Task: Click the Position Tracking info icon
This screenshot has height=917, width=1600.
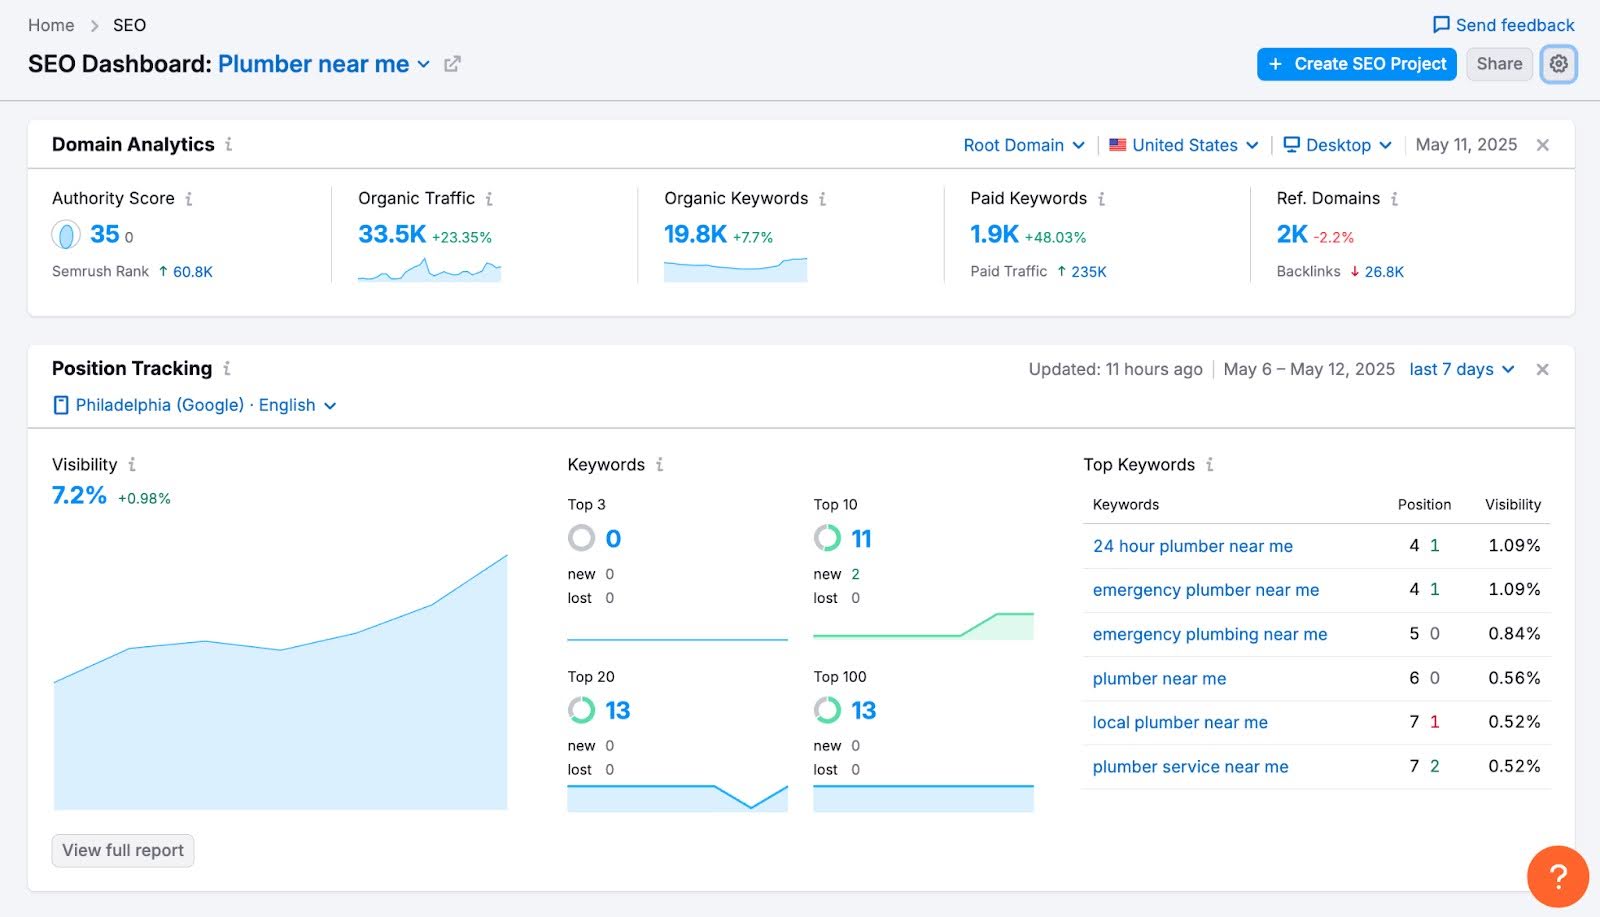Action: coord(228,368)
